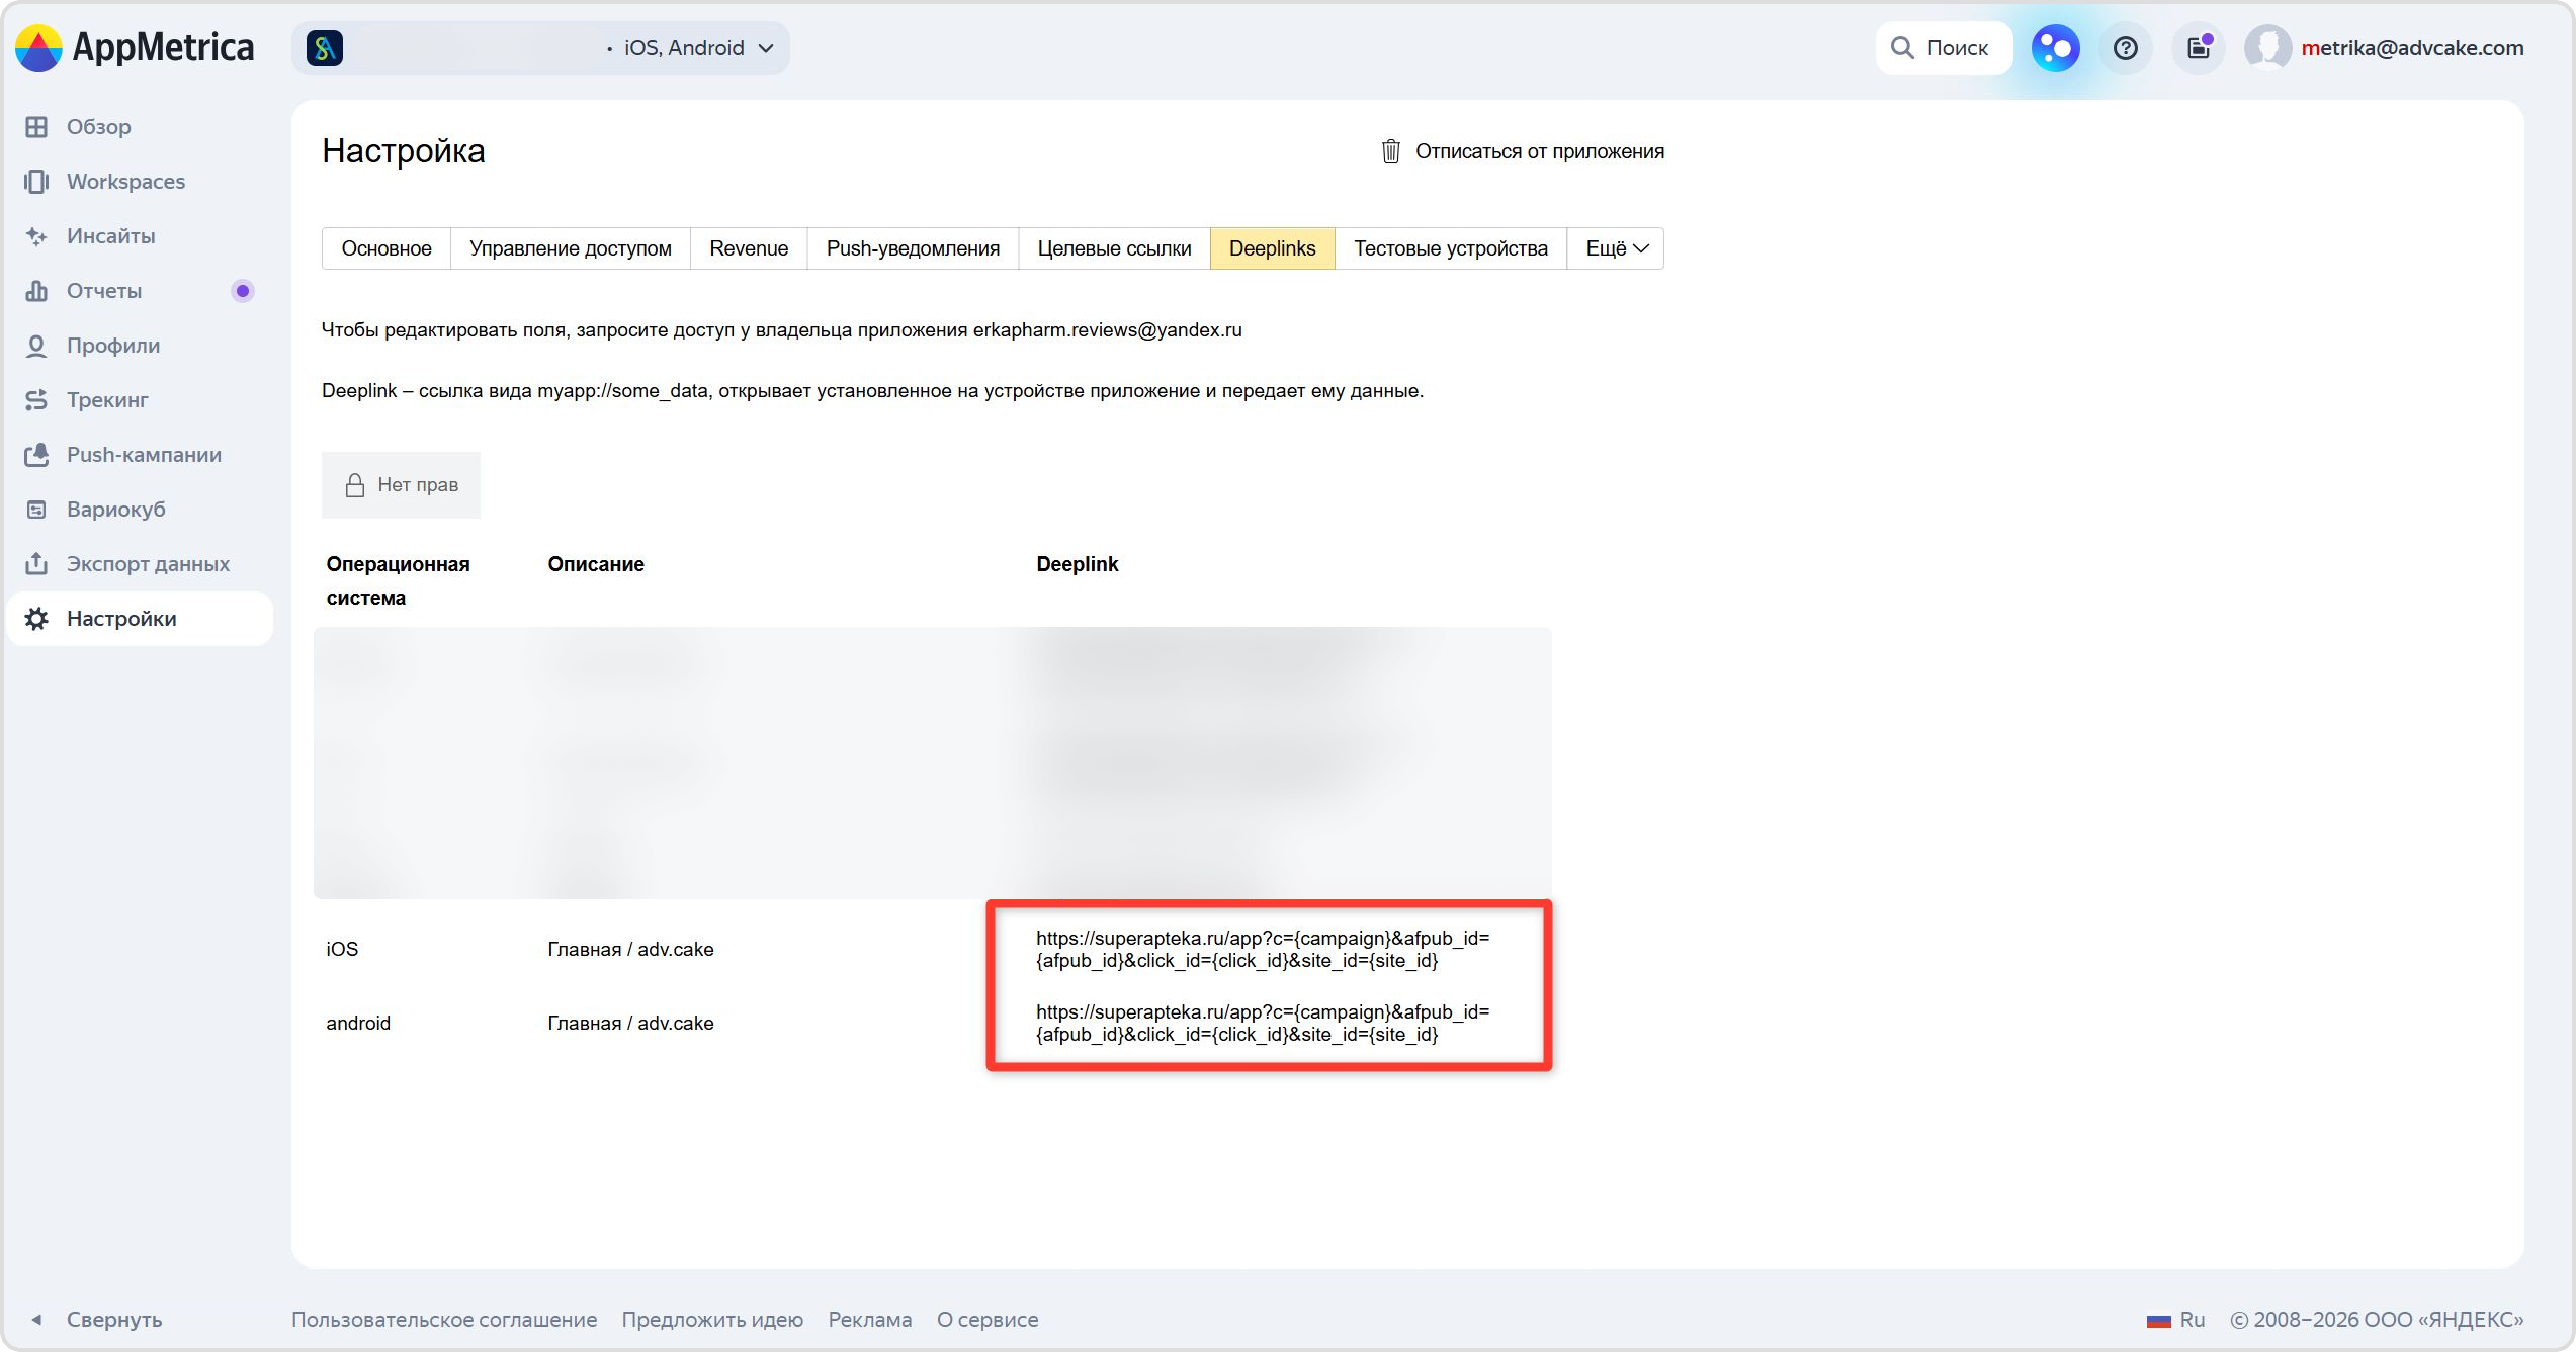Open the Revenue tab
The image size is (2576, 1352).
(748, 248)
